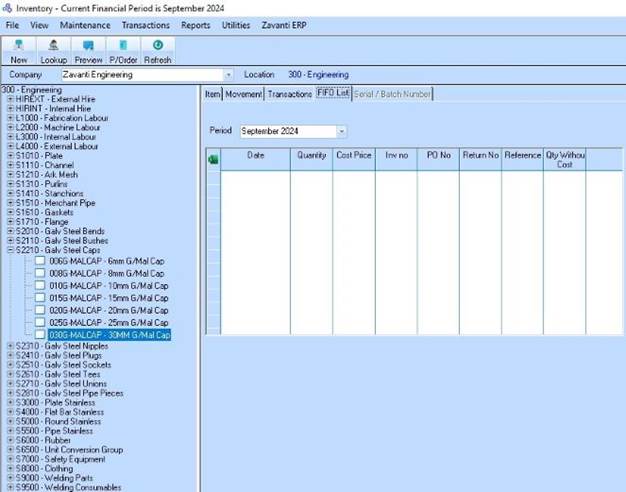Sort grid by Cost Price column header
Screen dimensions: 626x492
click(354, 156)
